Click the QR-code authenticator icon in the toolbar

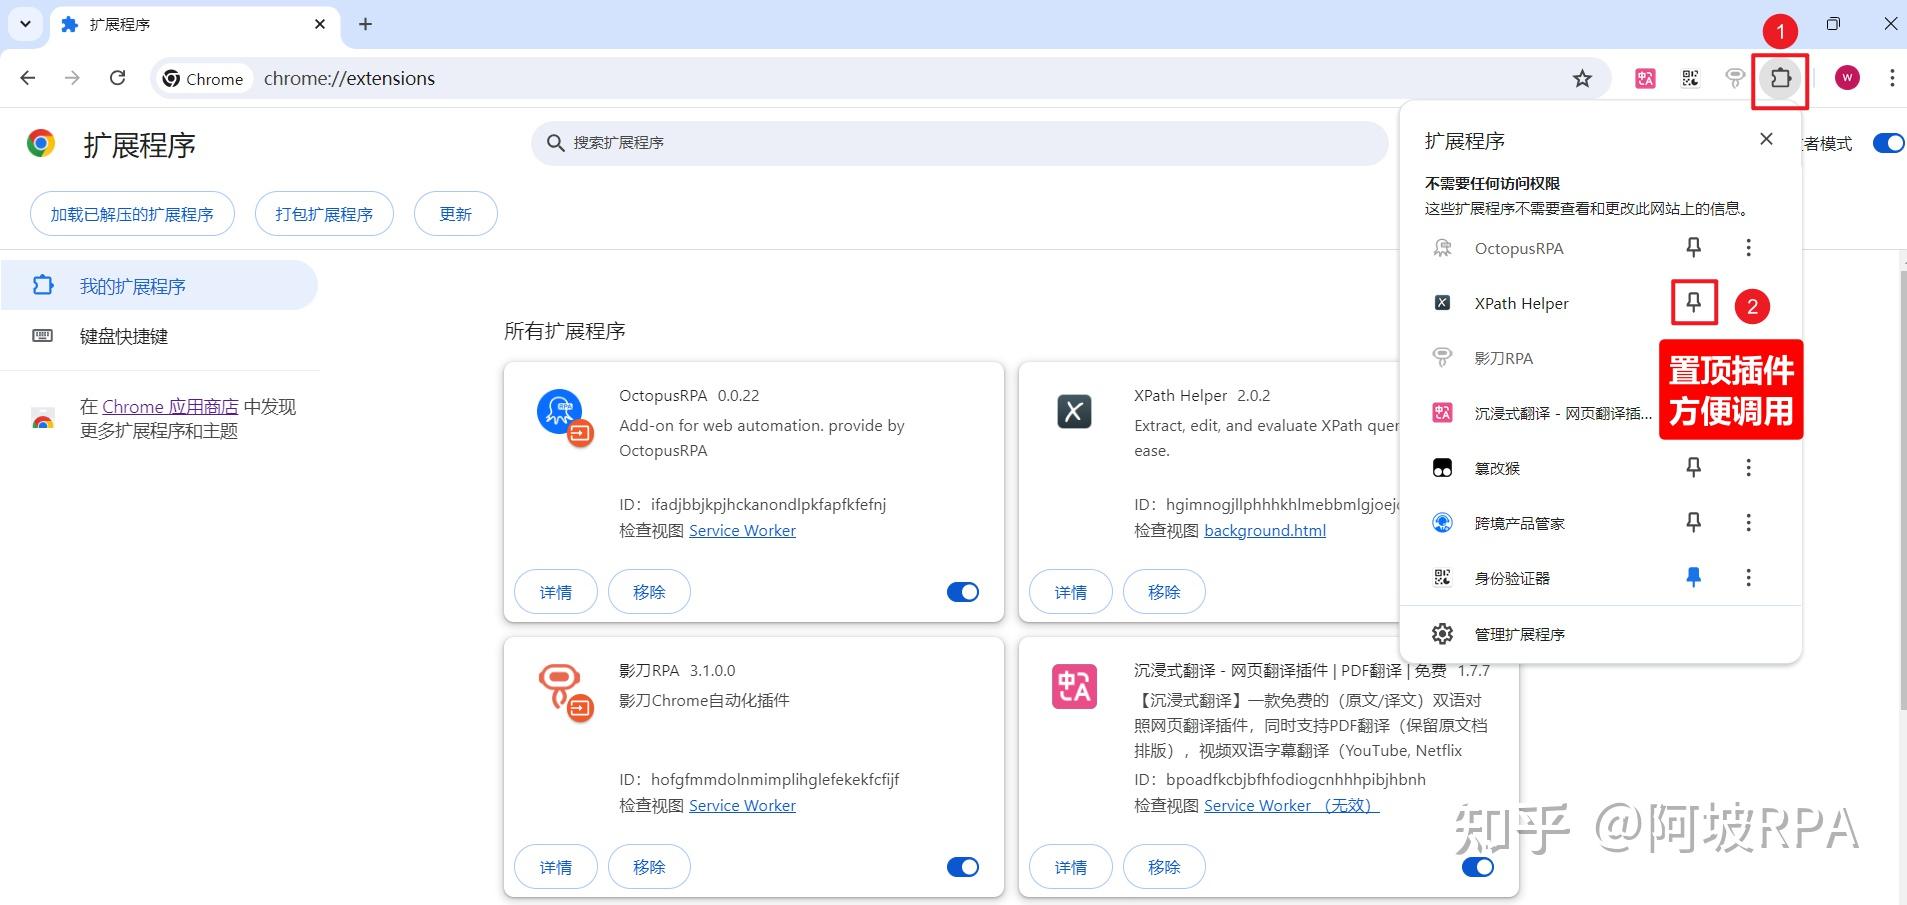[x=1690, y=78]
